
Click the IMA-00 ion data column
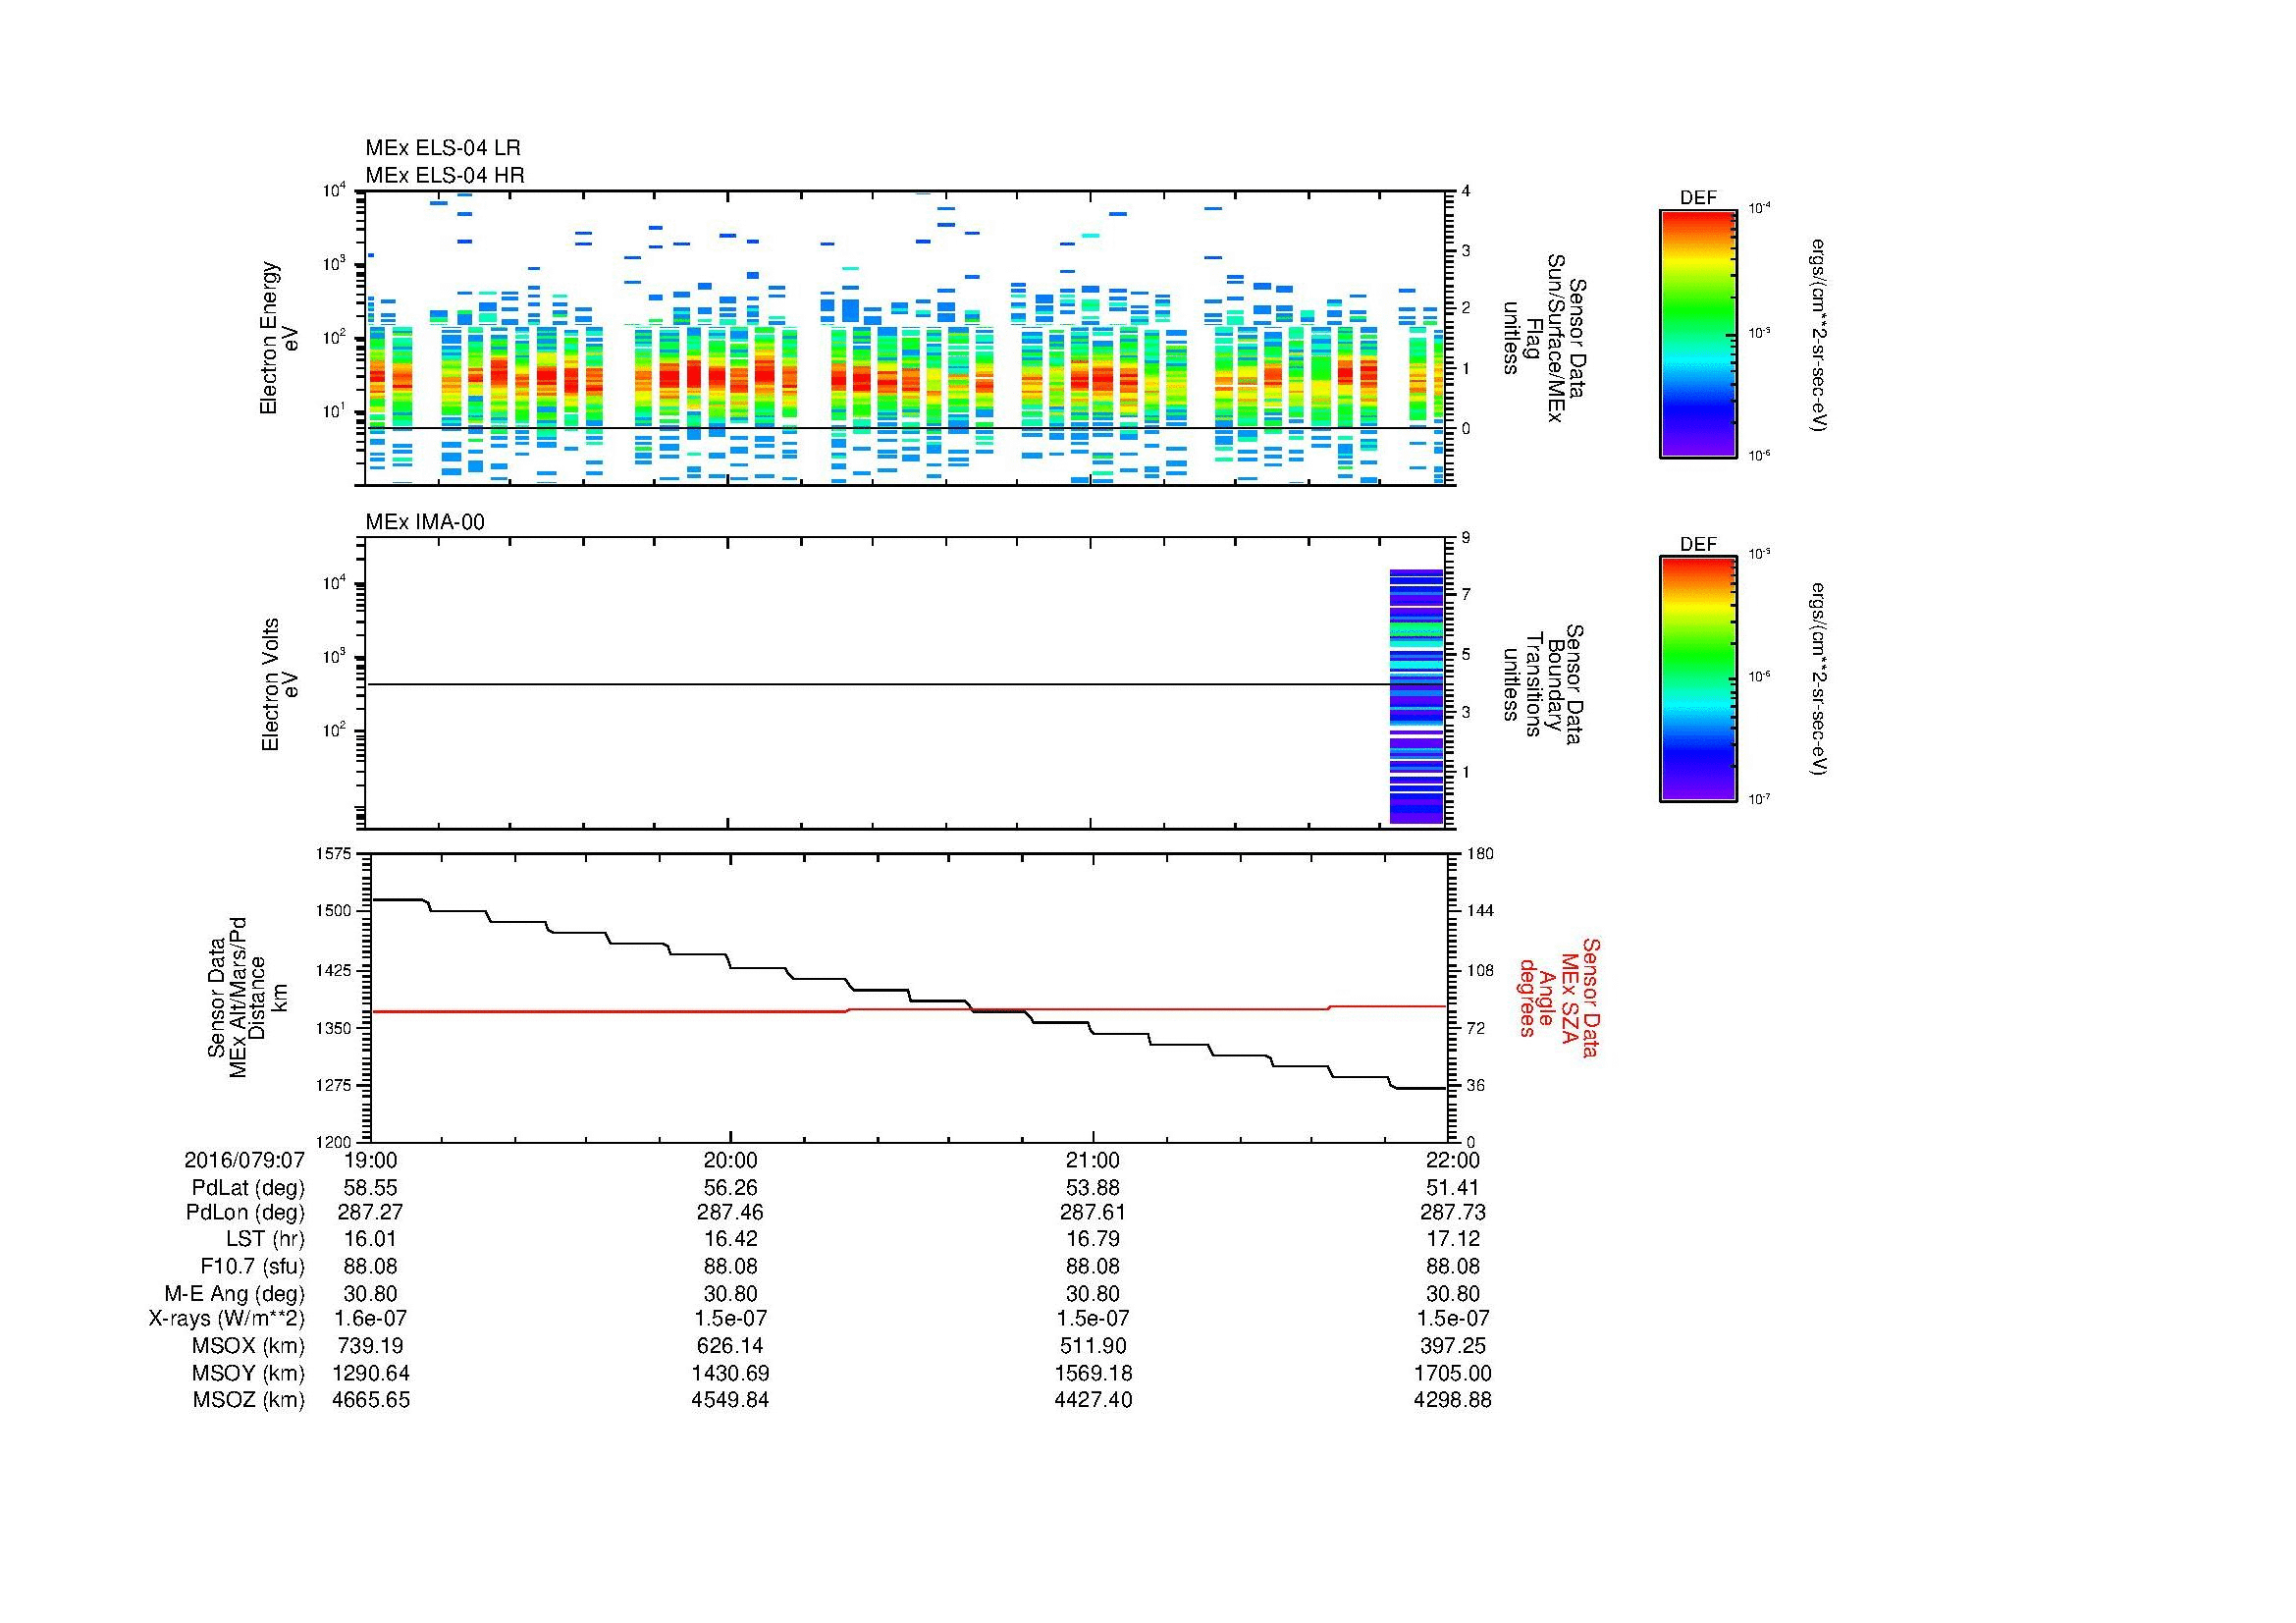click(1416, 696)
